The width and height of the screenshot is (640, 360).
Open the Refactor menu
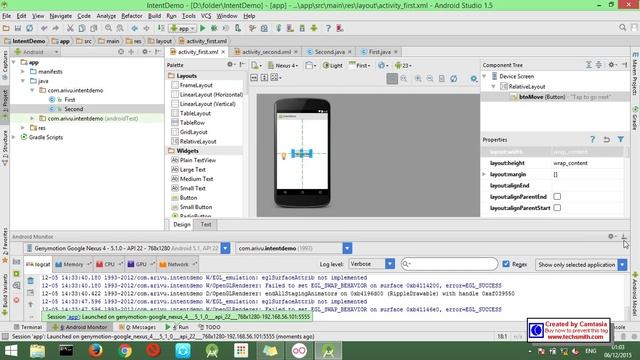coord(131,16)
